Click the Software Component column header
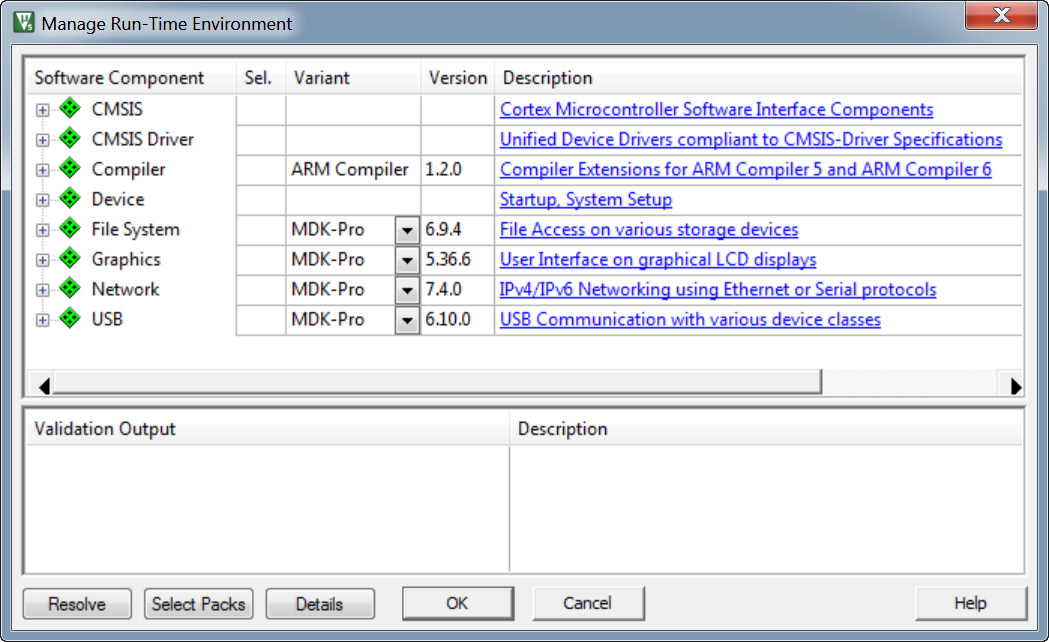This screenshot has width=1049, height=642. [119, 78]
